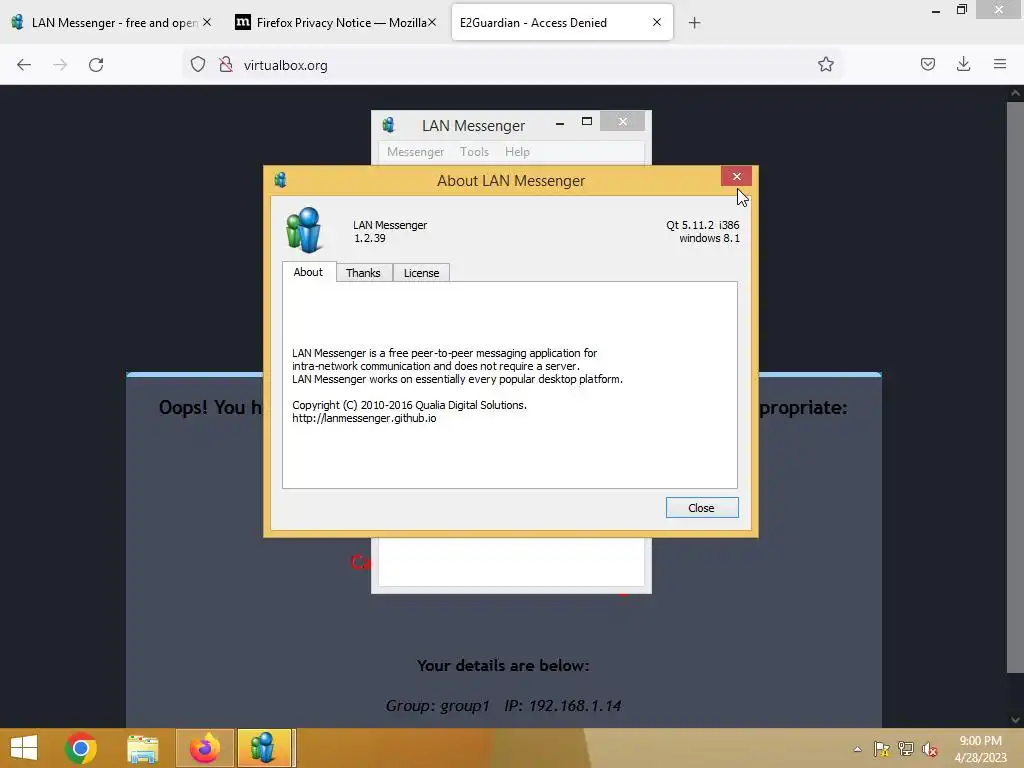Minimize the Firefox window
Viewport: 1024px width, 768px height.
pyautogui.click(x=936, y=10)
